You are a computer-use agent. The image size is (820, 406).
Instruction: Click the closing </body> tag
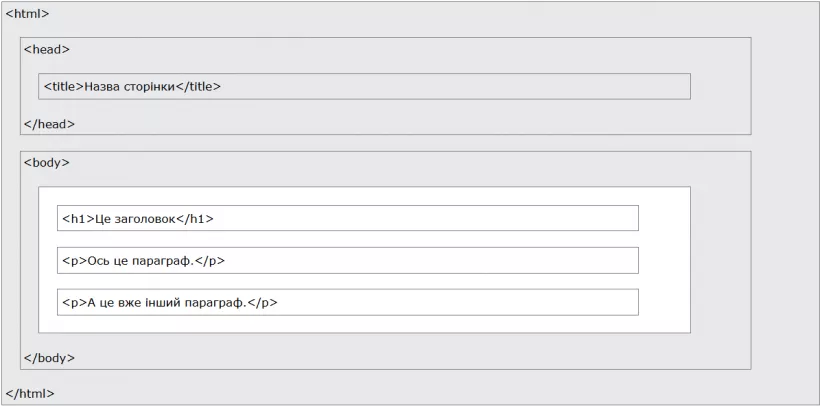tap(50, 357)
